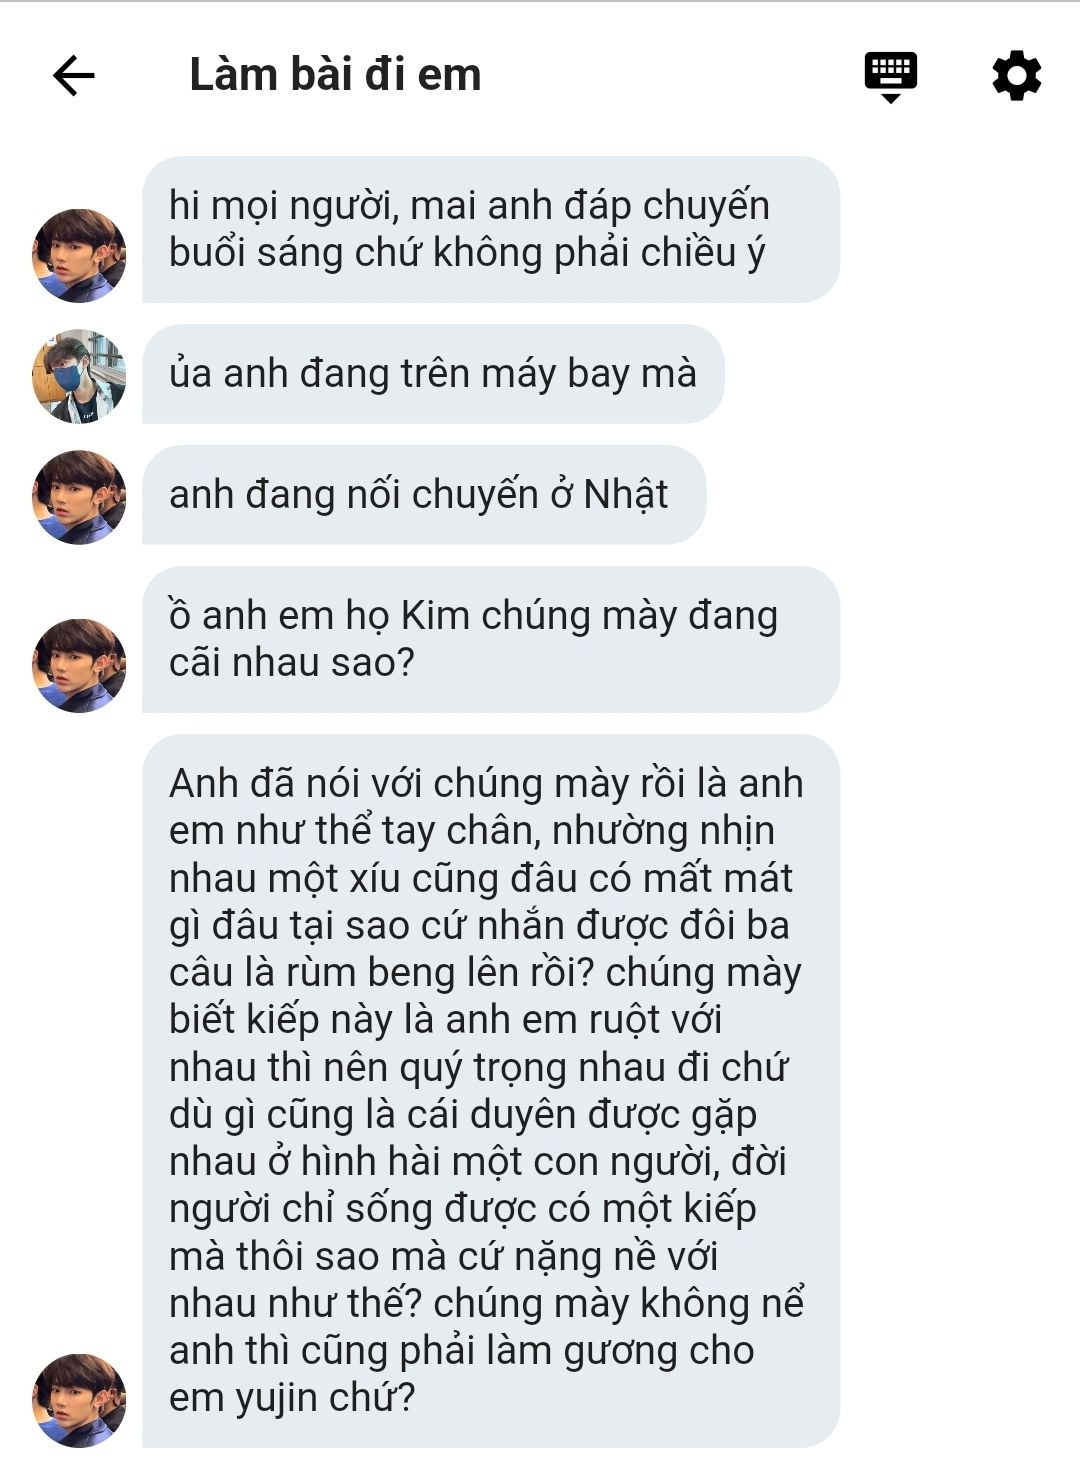The image size is (1080, 1465).
Task: Tap the masked person's avatar
Action: click(x=79, y=376)
